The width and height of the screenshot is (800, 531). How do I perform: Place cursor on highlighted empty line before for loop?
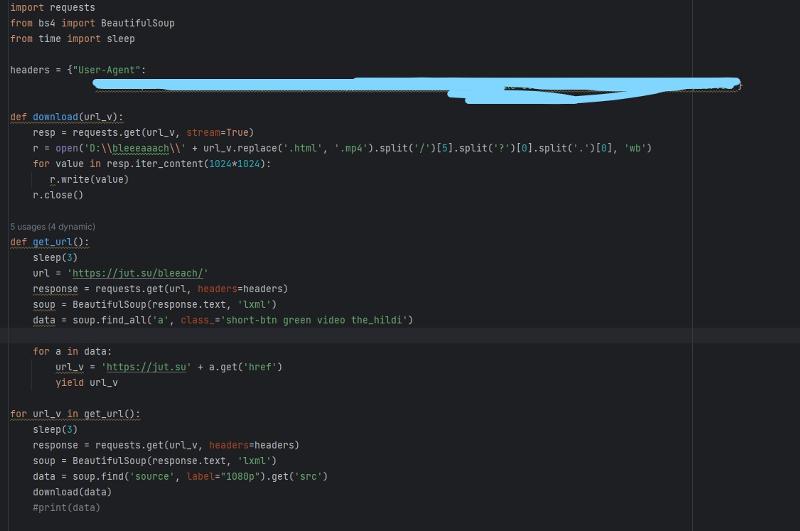[x=300, y=336]
